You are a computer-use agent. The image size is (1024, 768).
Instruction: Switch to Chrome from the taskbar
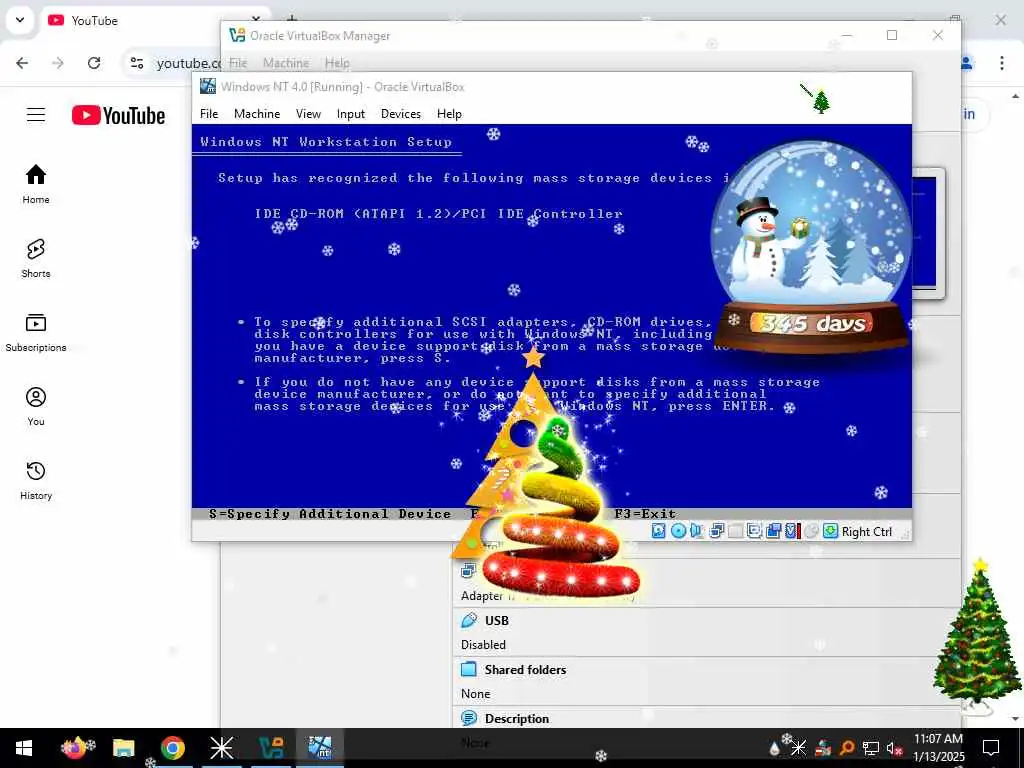coord(172,748)
